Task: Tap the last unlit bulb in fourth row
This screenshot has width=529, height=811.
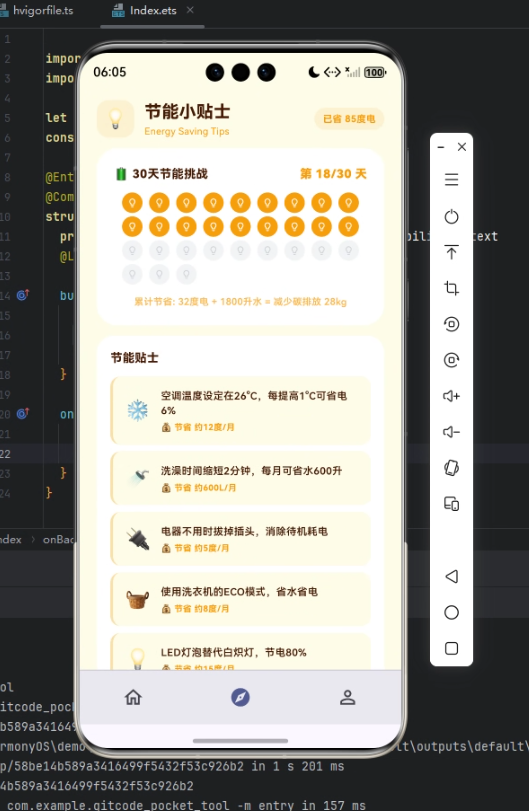Action: point(186,274)
